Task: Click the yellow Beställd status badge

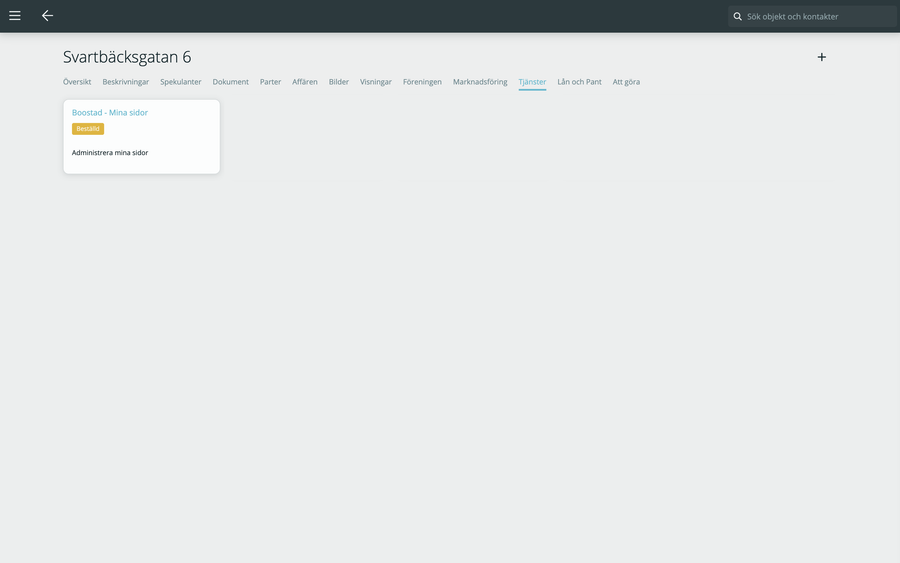Action: pos(88,129)
